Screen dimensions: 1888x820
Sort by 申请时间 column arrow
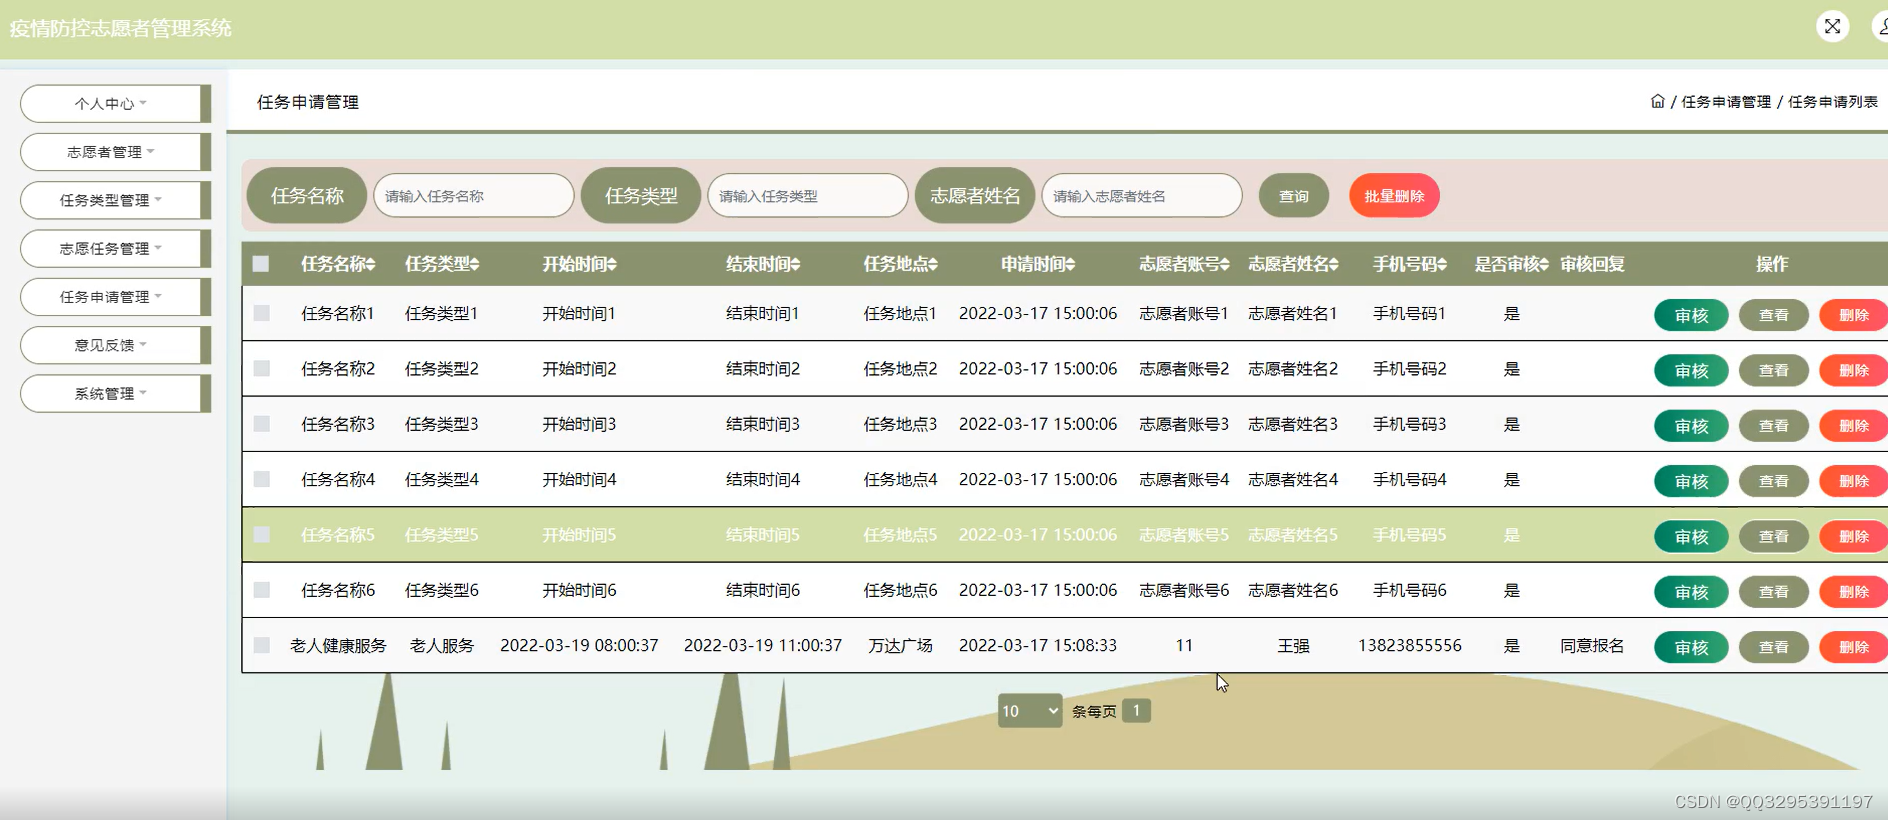tap(1070, 264)
